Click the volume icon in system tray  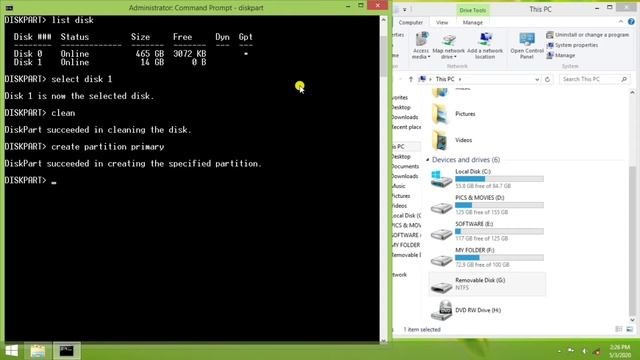point(584,351)
